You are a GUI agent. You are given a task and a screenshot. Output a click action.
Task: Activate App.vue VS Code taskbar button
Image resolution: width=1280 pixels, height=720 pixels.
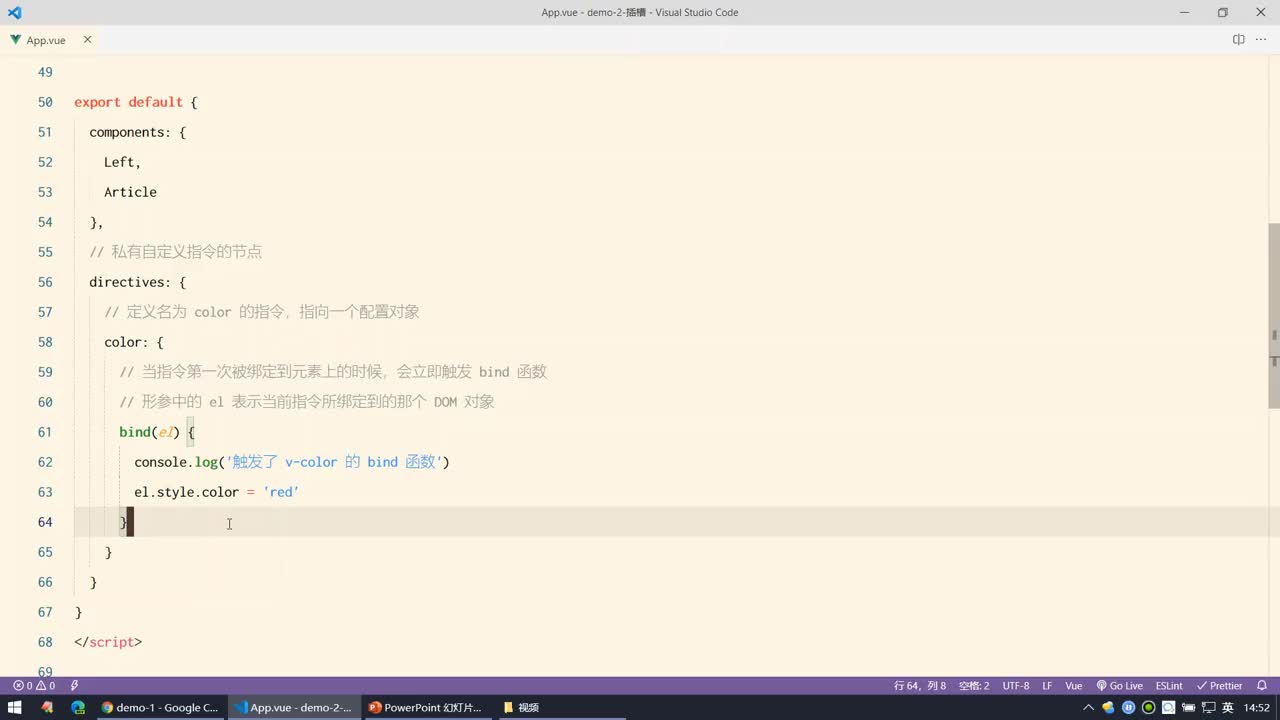click(293, 707)
